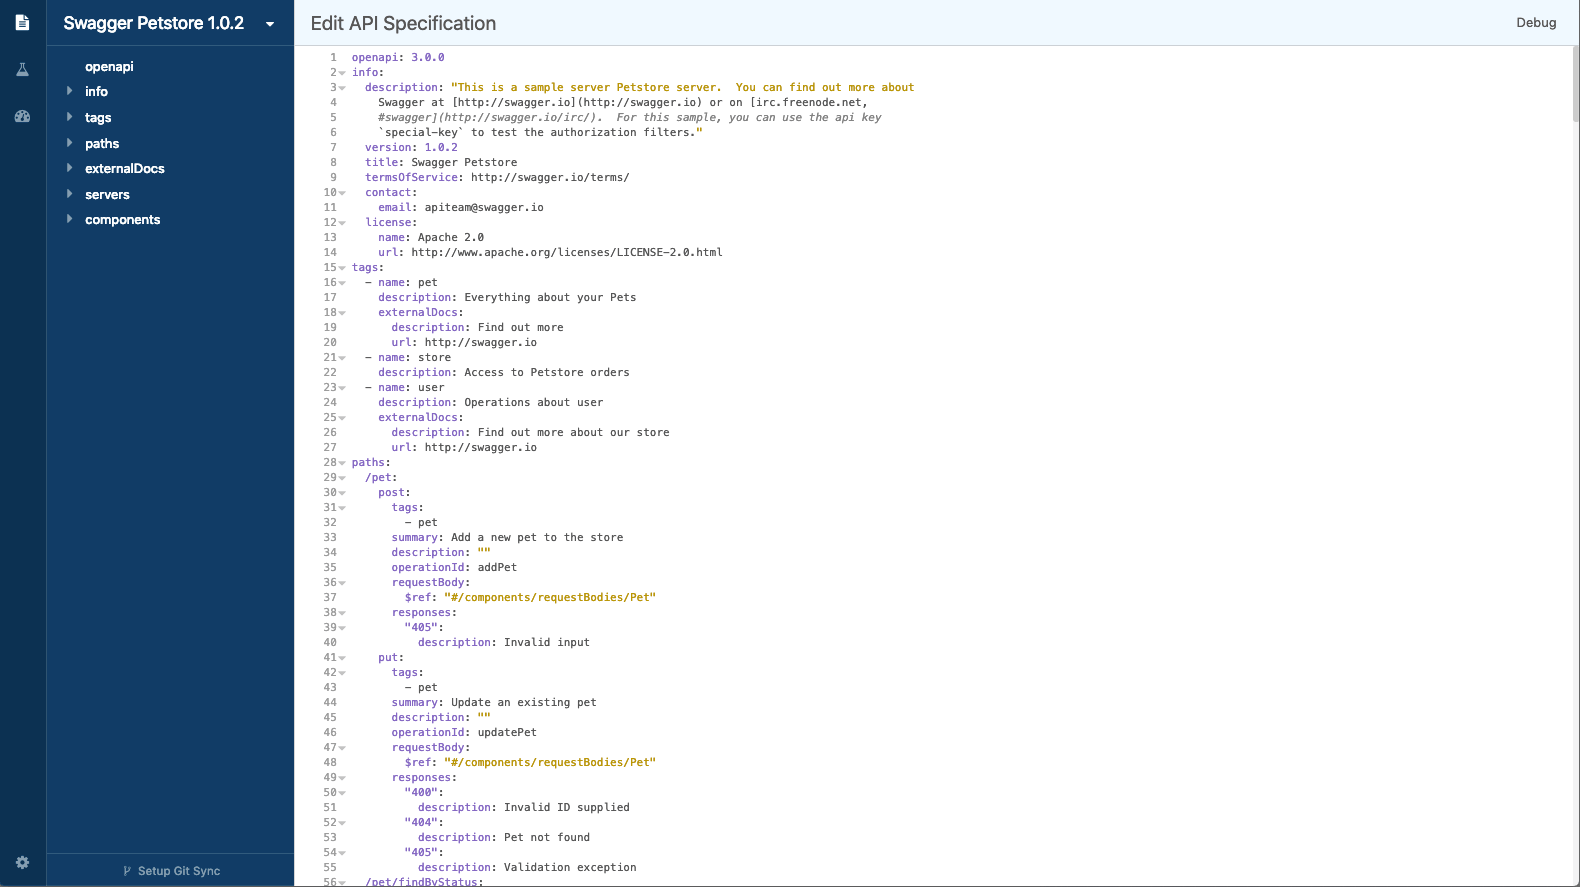The height and width of the screenshot is (887, 1580).
Task: Fold the description at line 3
Action: (x=342, y=88)
